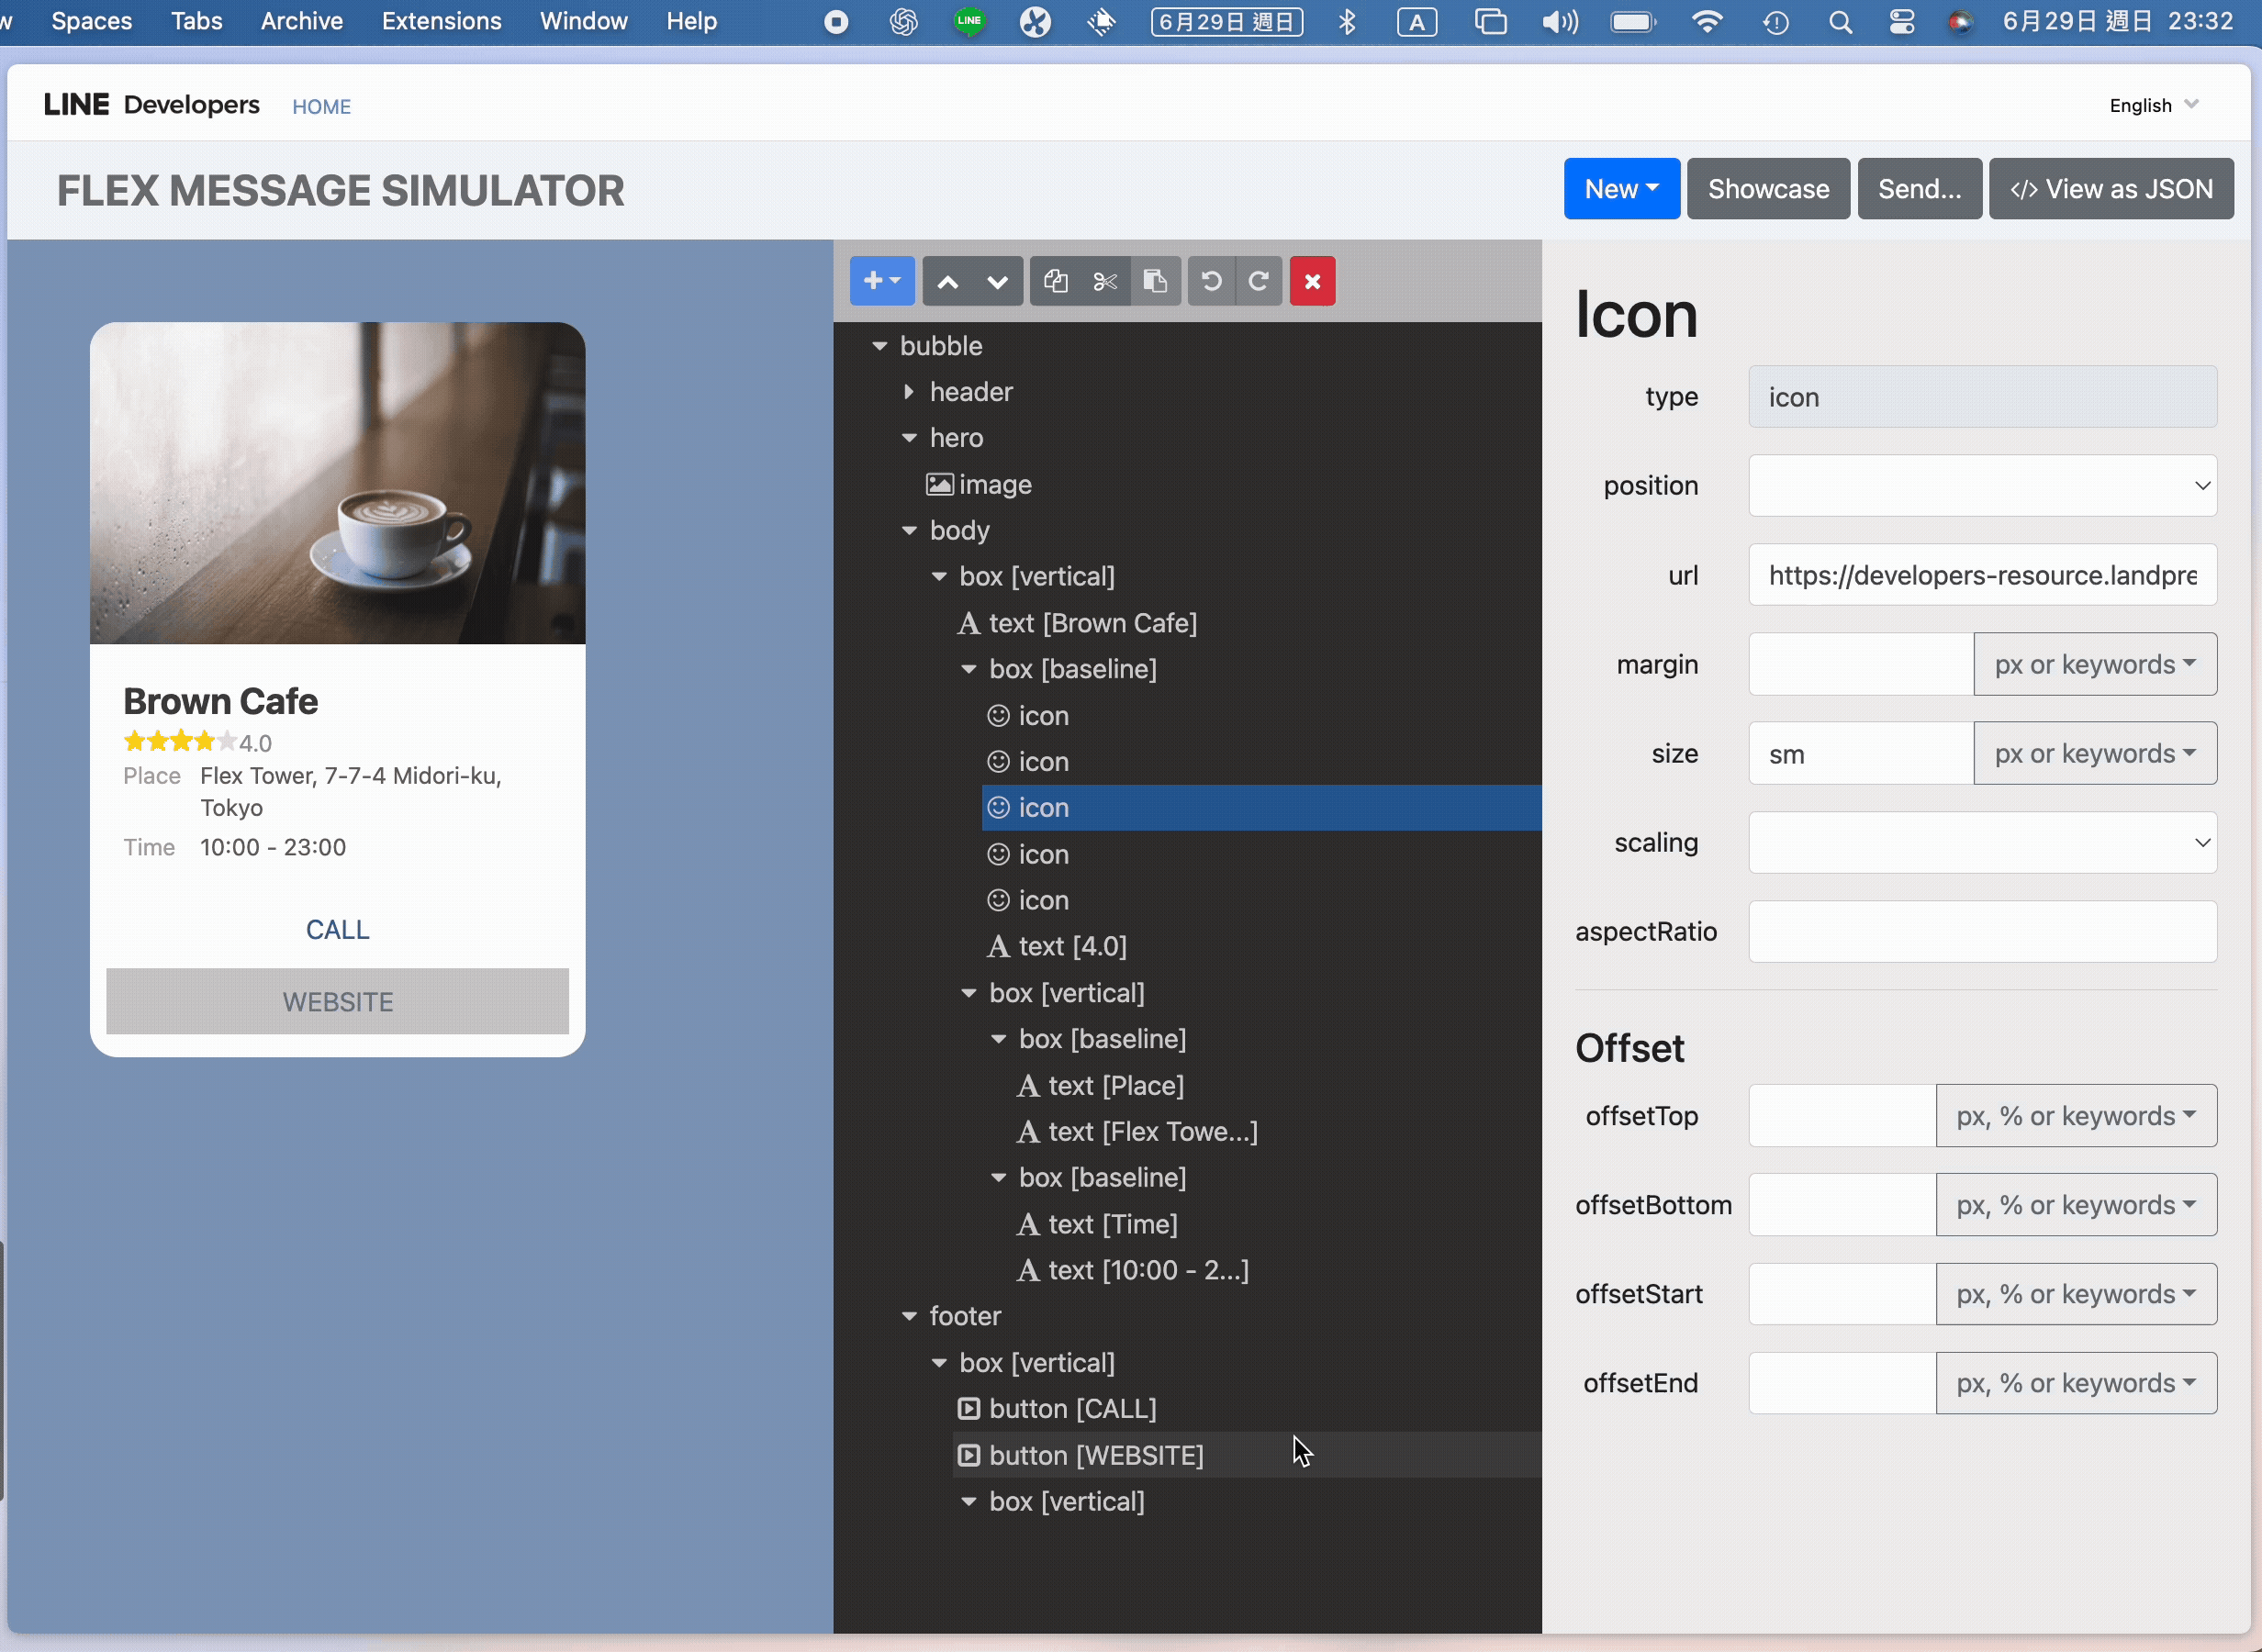The width and height of the screenshot is (2262, 1652).
Task: Open size px or keywords dropdown
Action: click(2095, 753)
